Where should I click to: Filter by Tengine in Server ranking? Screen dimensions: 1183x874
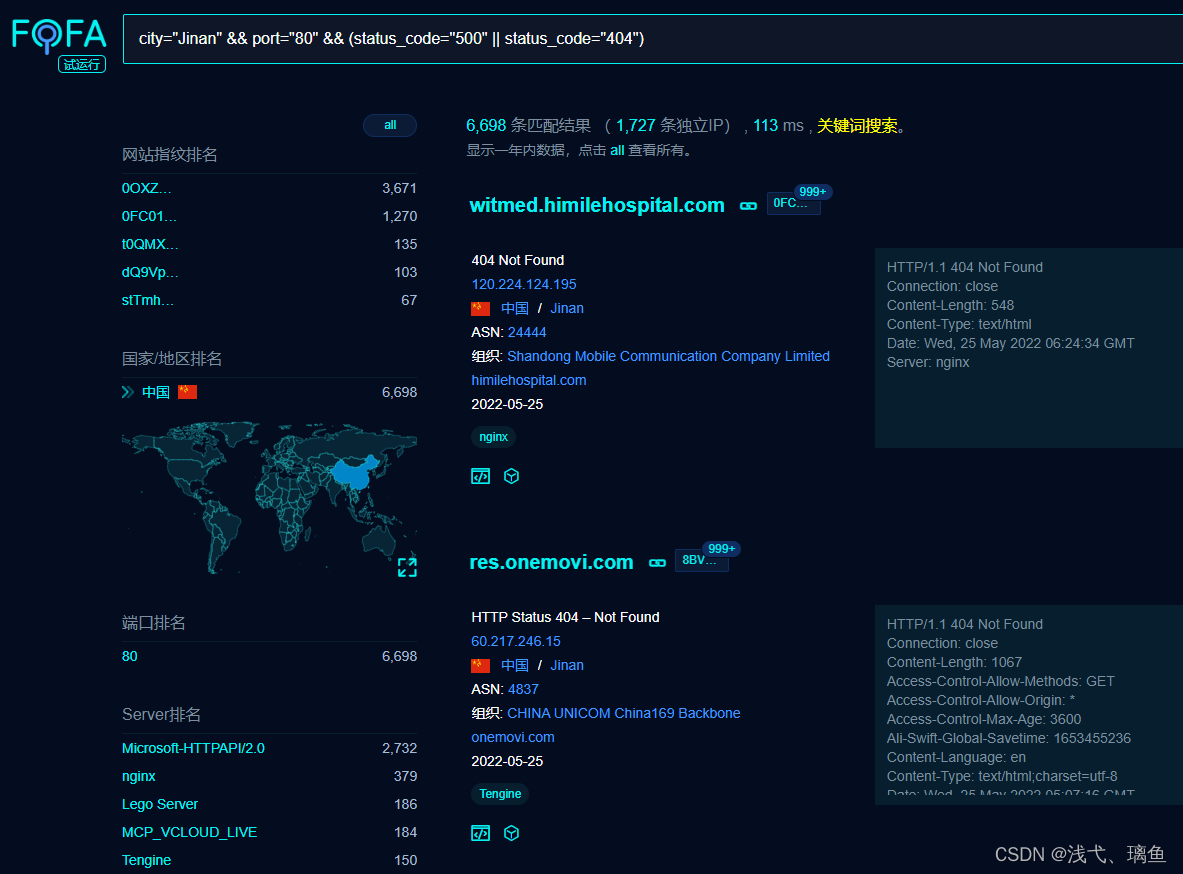click(146, 860)
